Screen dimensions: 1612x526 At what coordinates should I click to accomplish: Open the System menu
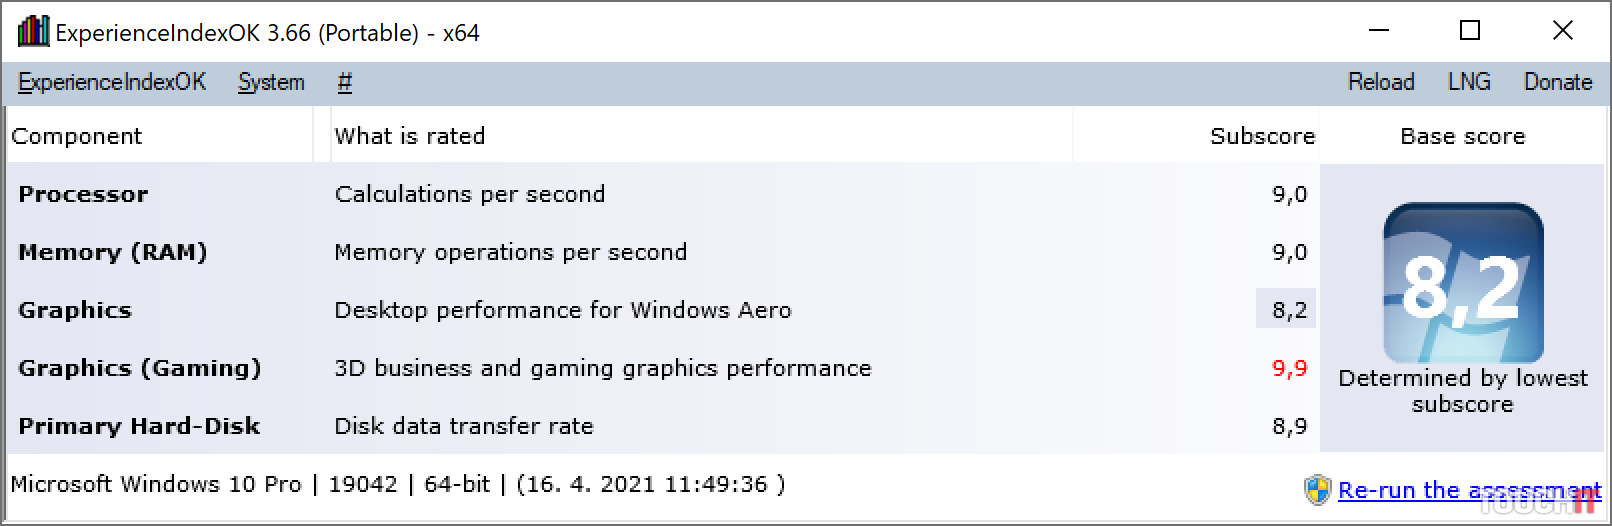[x=271, y=82]
